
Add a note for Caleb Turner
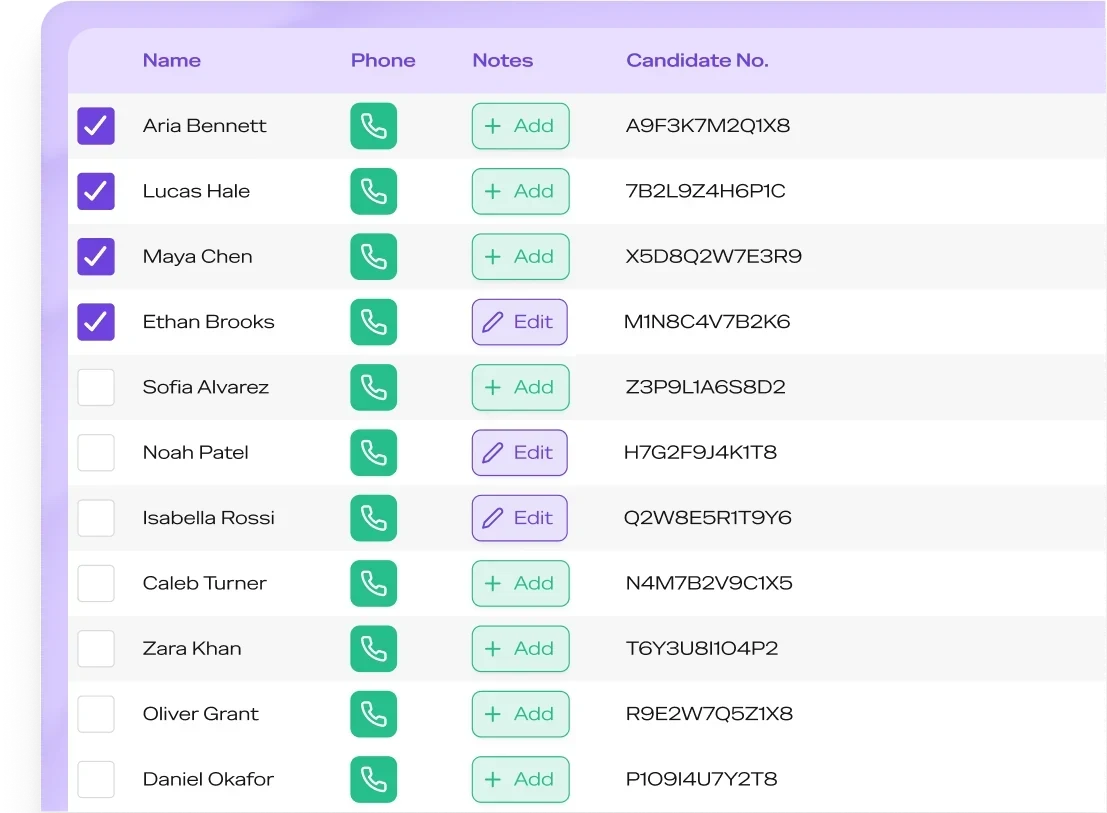(x=520, y=584)
